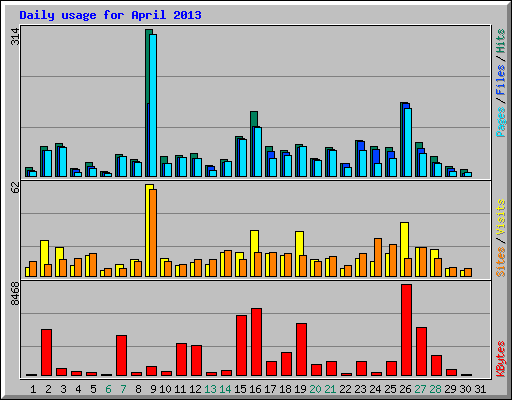Select green weekend day label 7
Image resolution: width=512 pixels, height=400 pixels.
point(123,389)
